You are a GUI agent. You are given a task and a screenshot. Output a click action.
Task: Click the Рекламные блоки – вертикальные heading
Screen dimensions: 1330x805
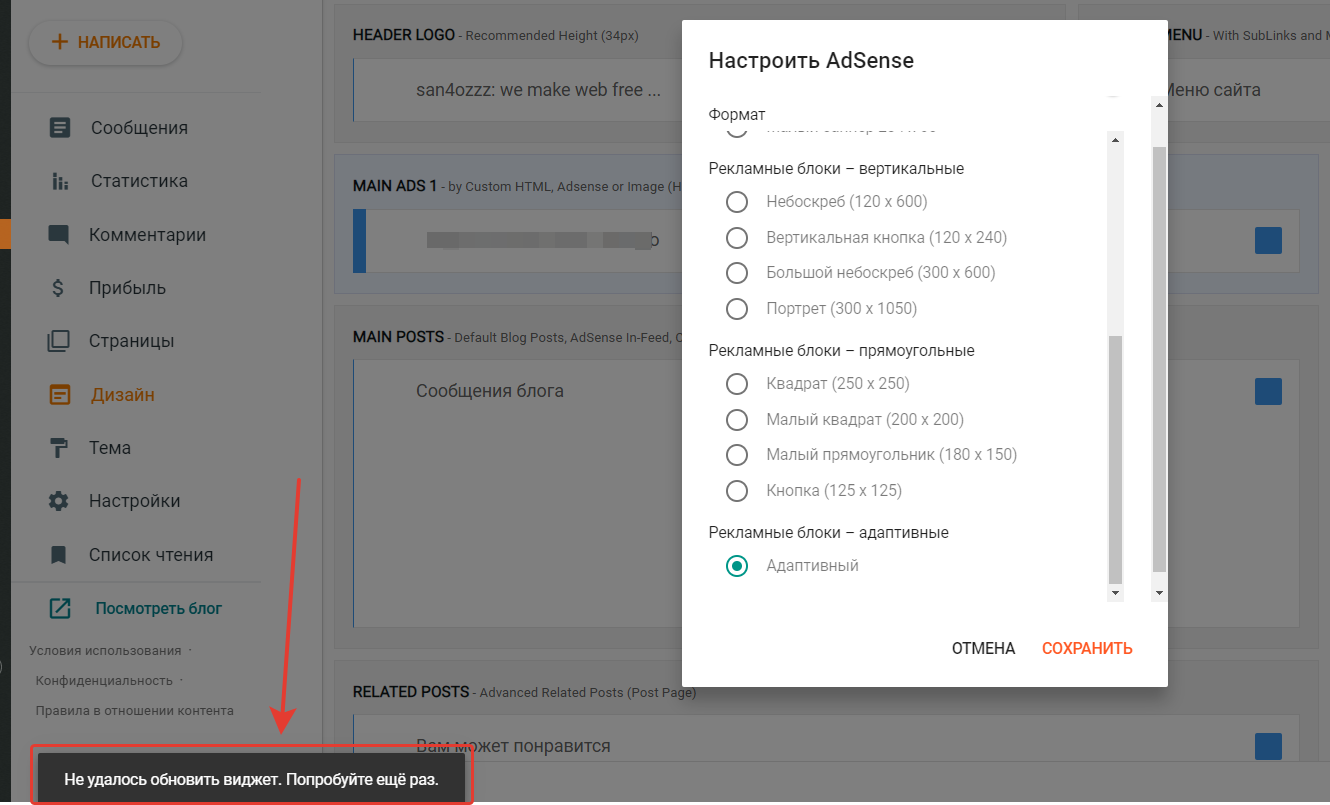coord(836,168)
